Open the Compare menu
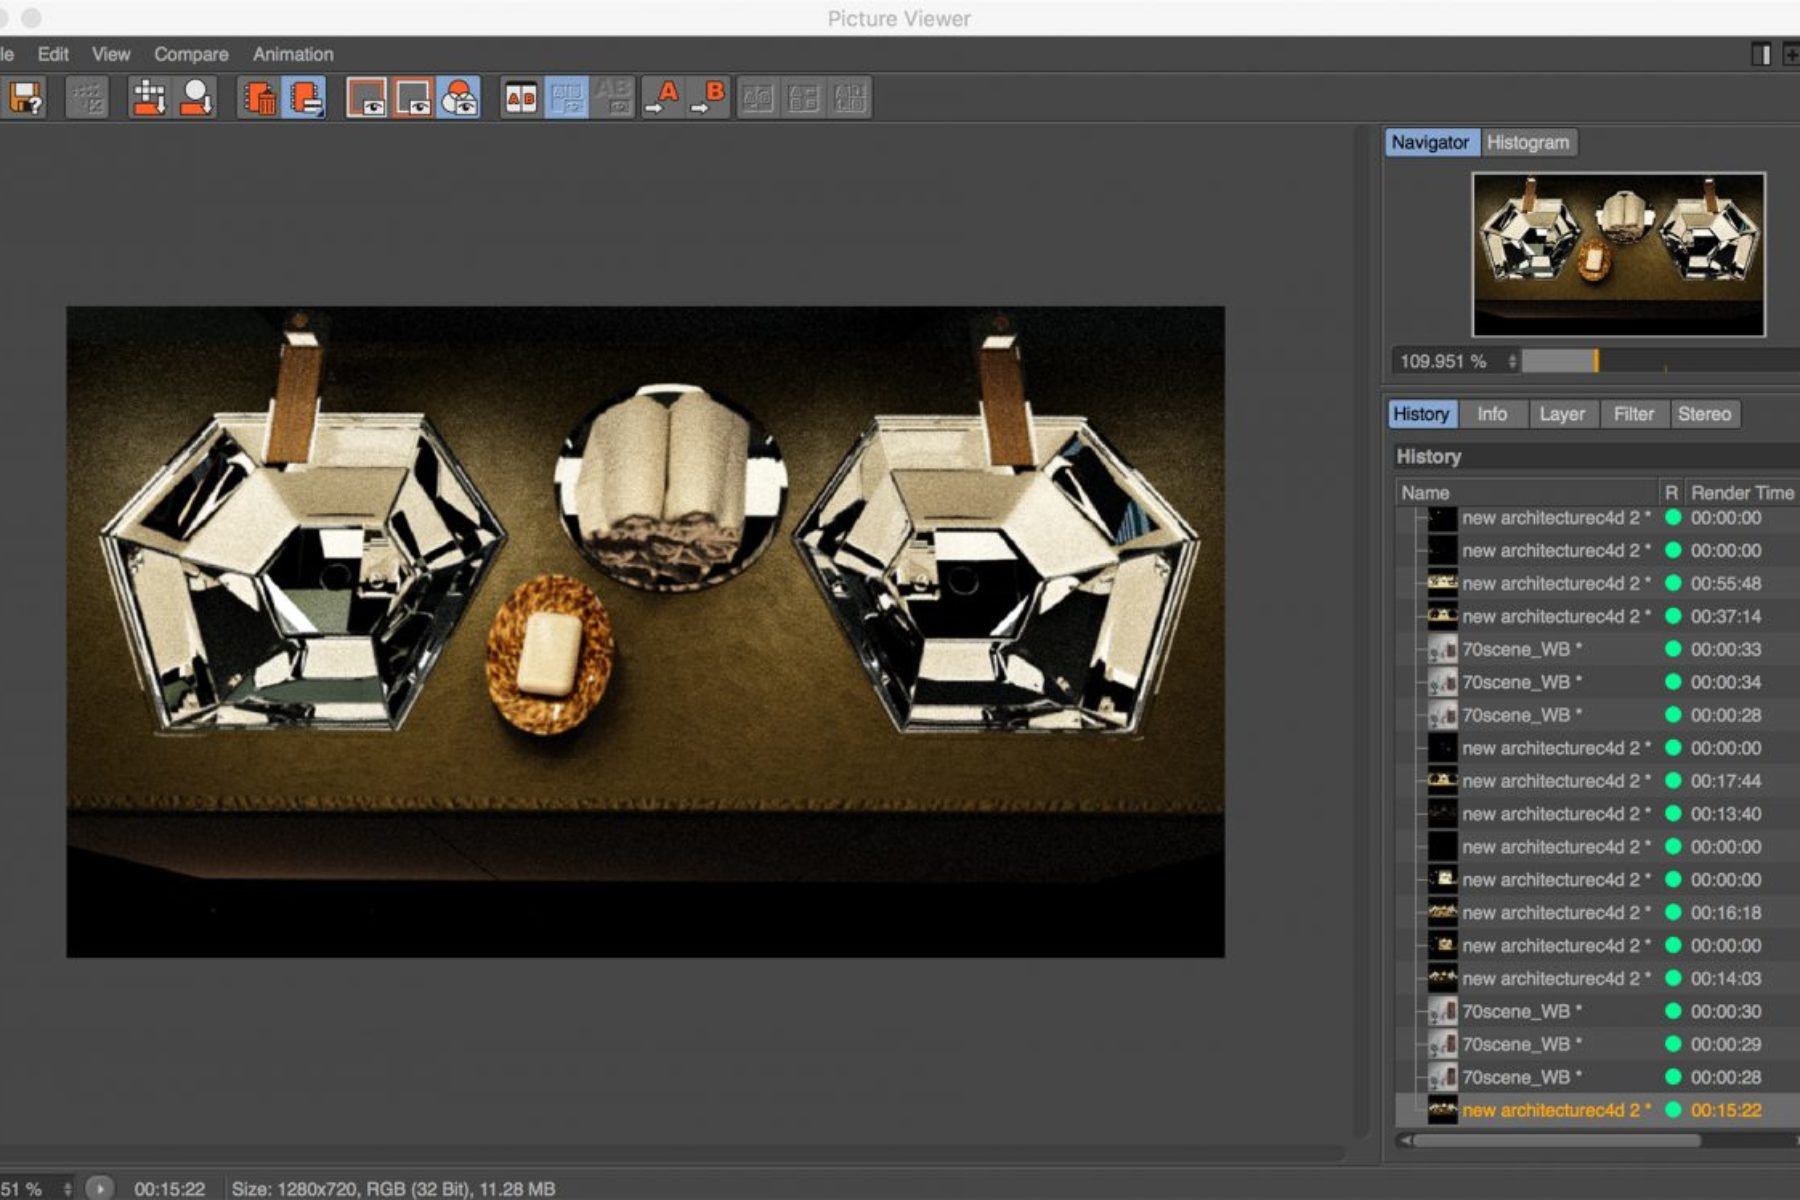Viewport: 1800px width, 1200px height. (x=191, y=54)
